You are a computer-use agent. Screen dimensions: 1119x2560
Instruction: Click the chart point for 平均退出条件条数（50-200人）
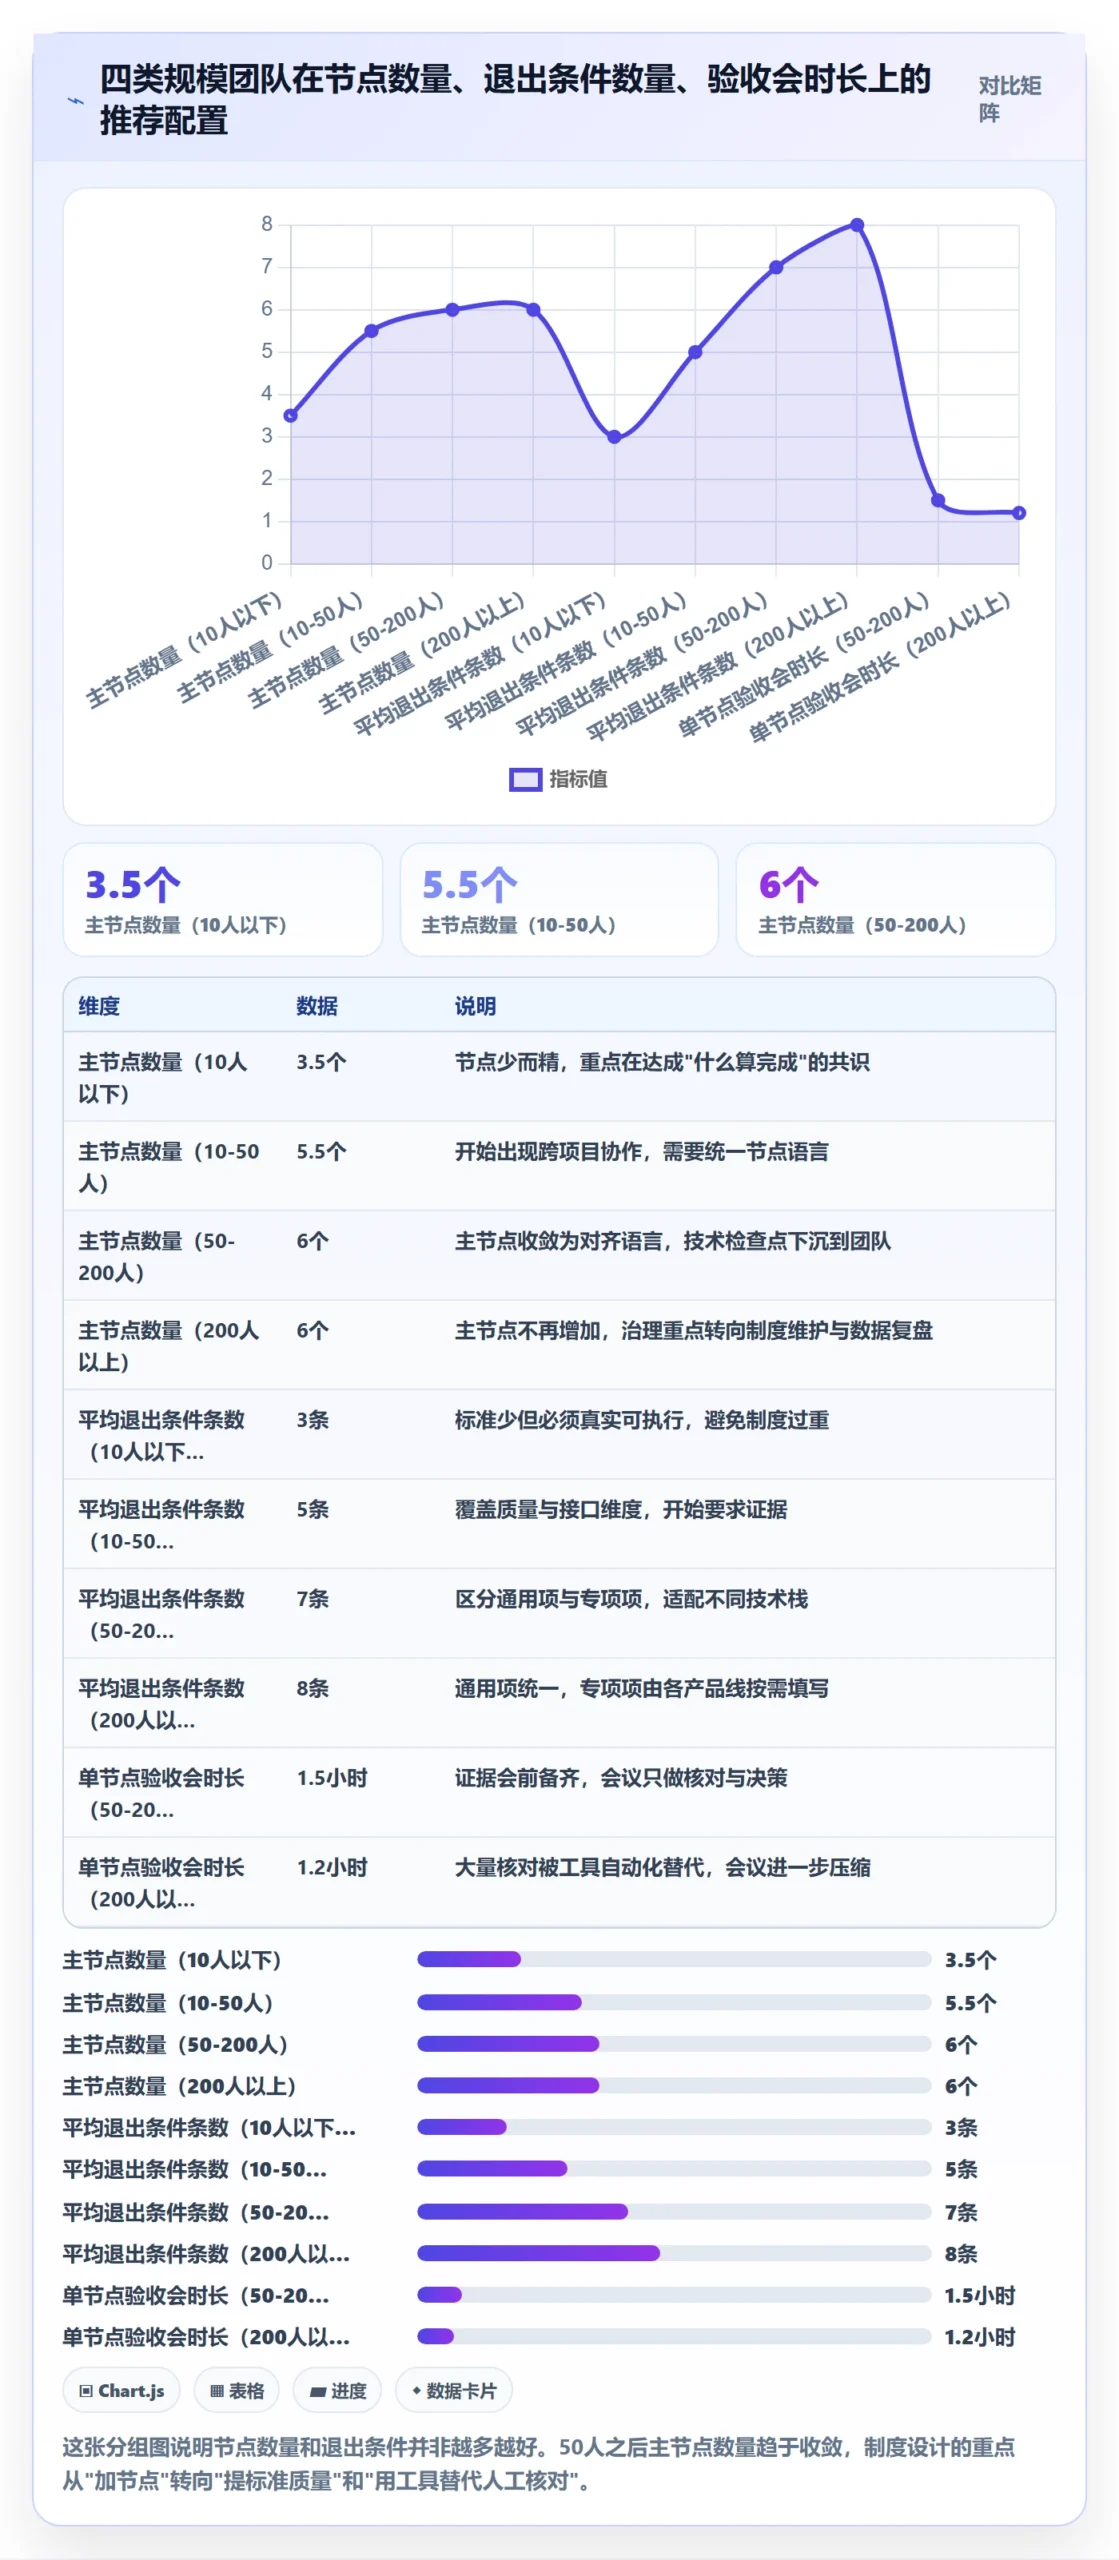[x=776, y=267]
